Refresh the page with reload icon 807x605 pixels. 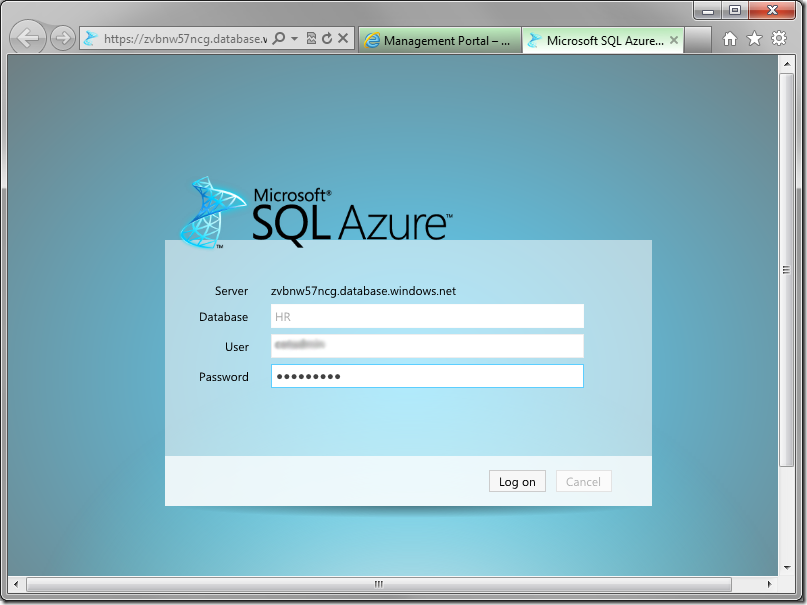point(327,39)
